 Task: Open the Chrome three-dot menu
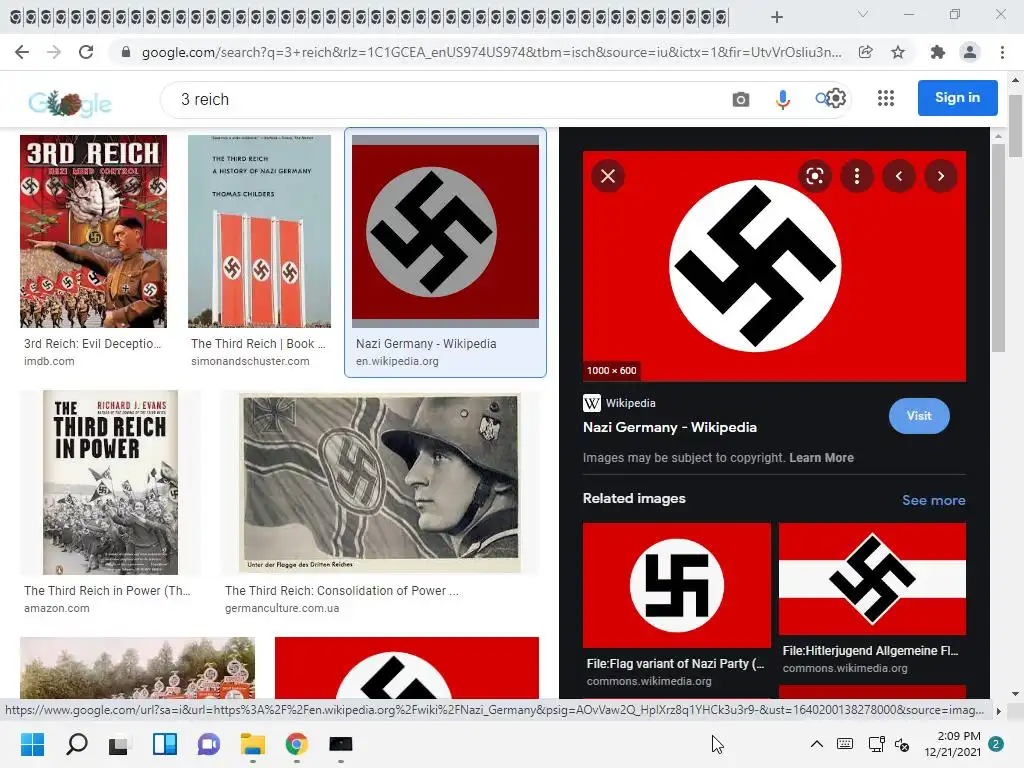pyautogui.click(x=1002, y=52)
